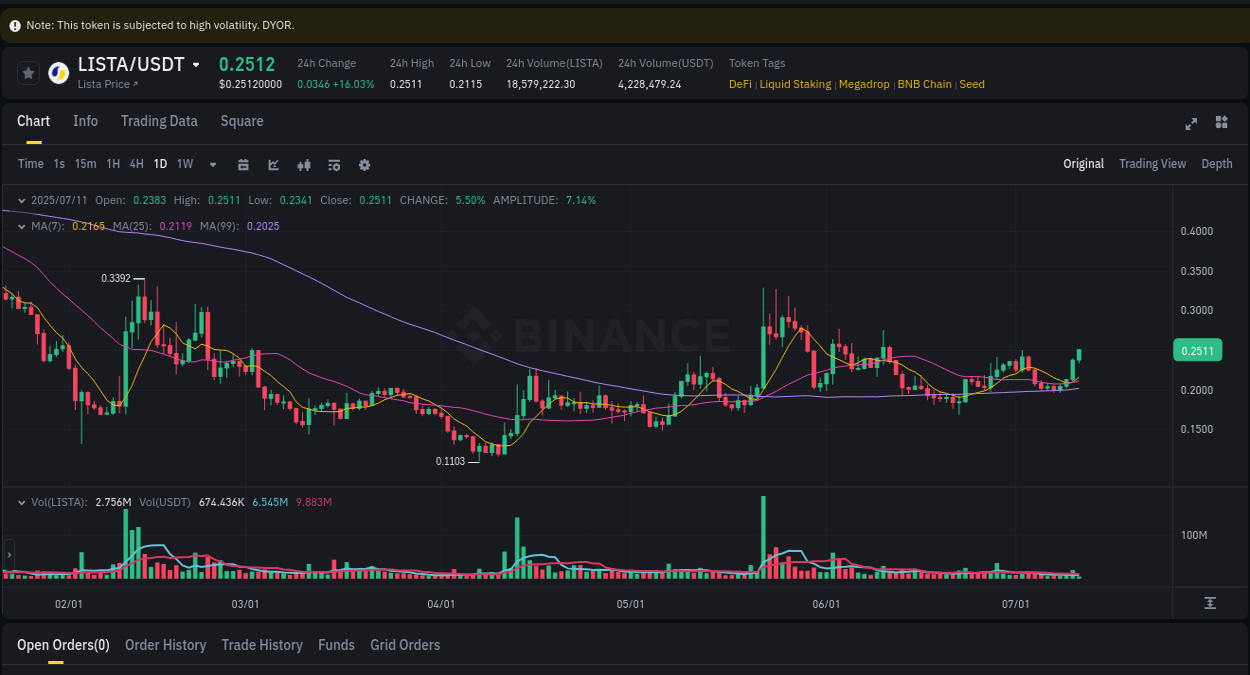Open the technical indicators icon
This screenshot has height=675, width=1250.
pos(304,164)
